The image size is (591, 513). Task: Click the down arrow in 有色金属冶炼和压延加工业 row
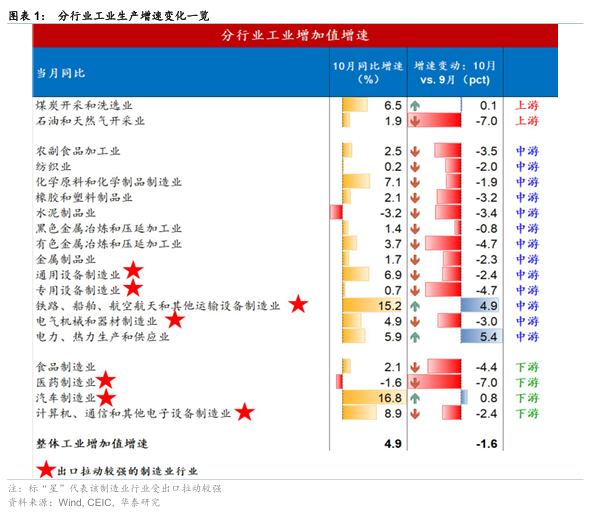click(415, 244)
